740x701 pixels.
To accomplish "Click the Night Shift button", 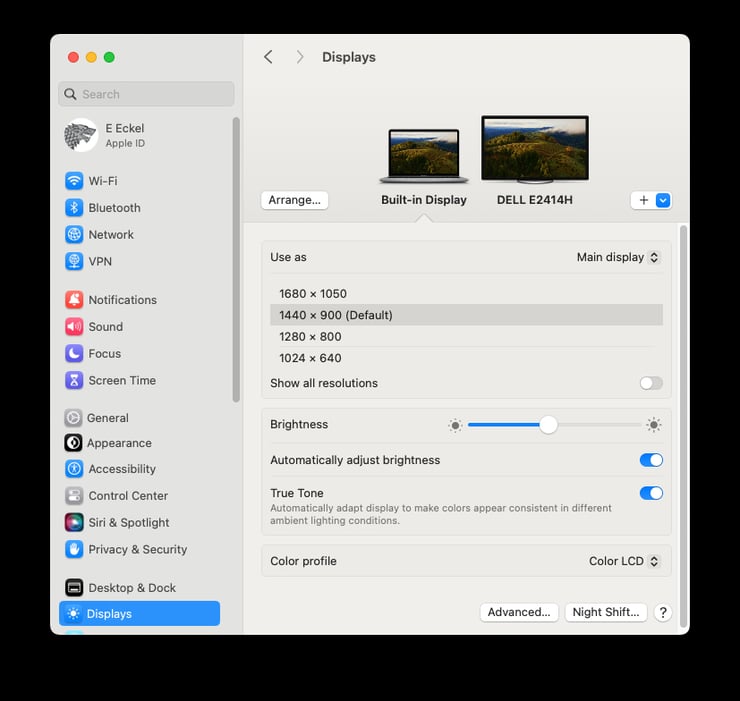I will click(605, 612).
